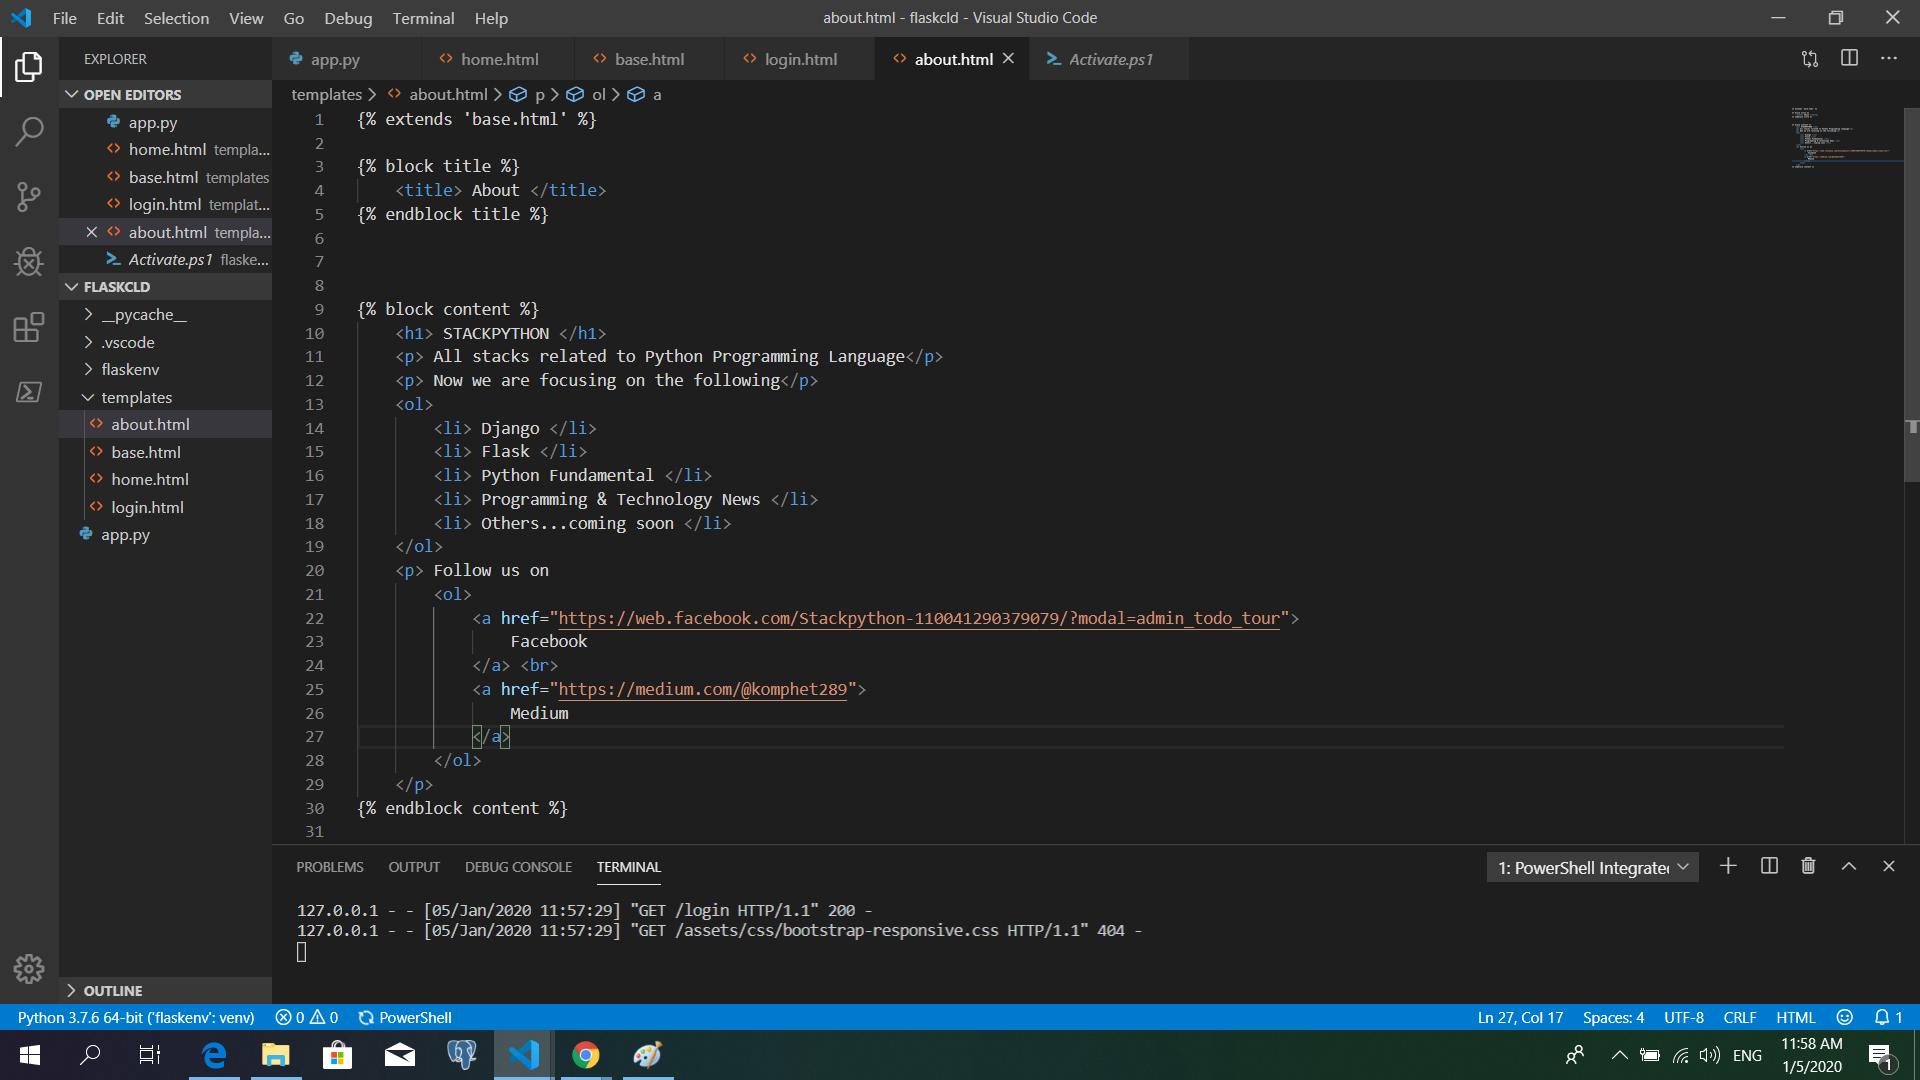
Task: Open the Manage settings gear
Action: 29,968
